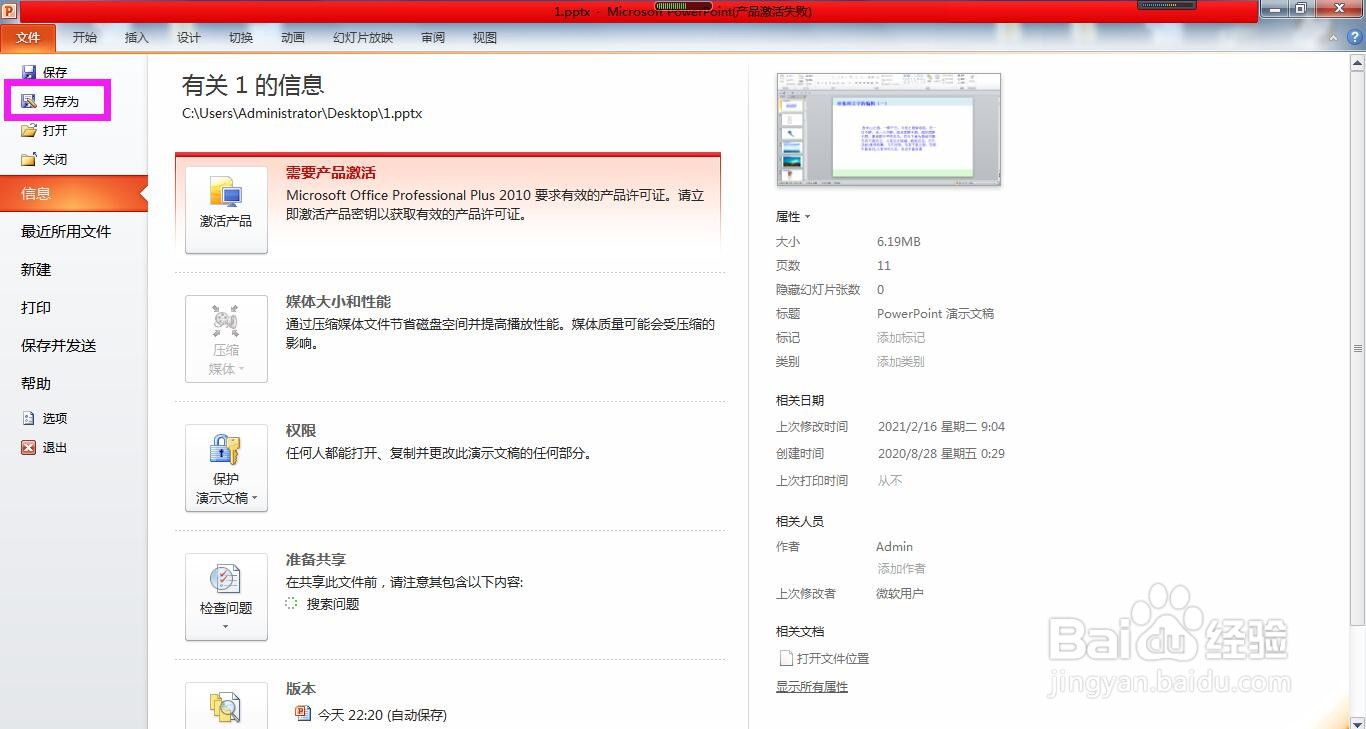Open 保护演示文稿 protect presentation dropdown
1366x729 pixels.
226,468
